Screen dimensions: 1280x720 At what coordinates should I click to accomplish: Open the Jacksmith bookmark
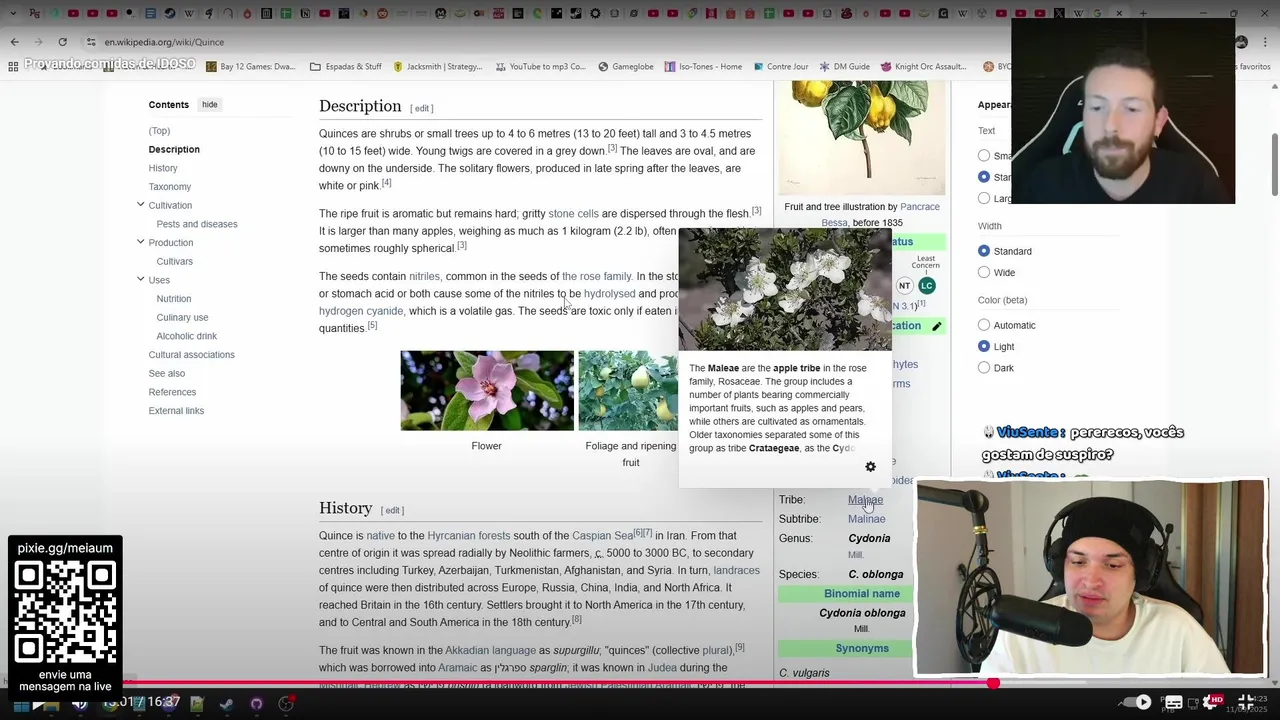click(438, 67)
